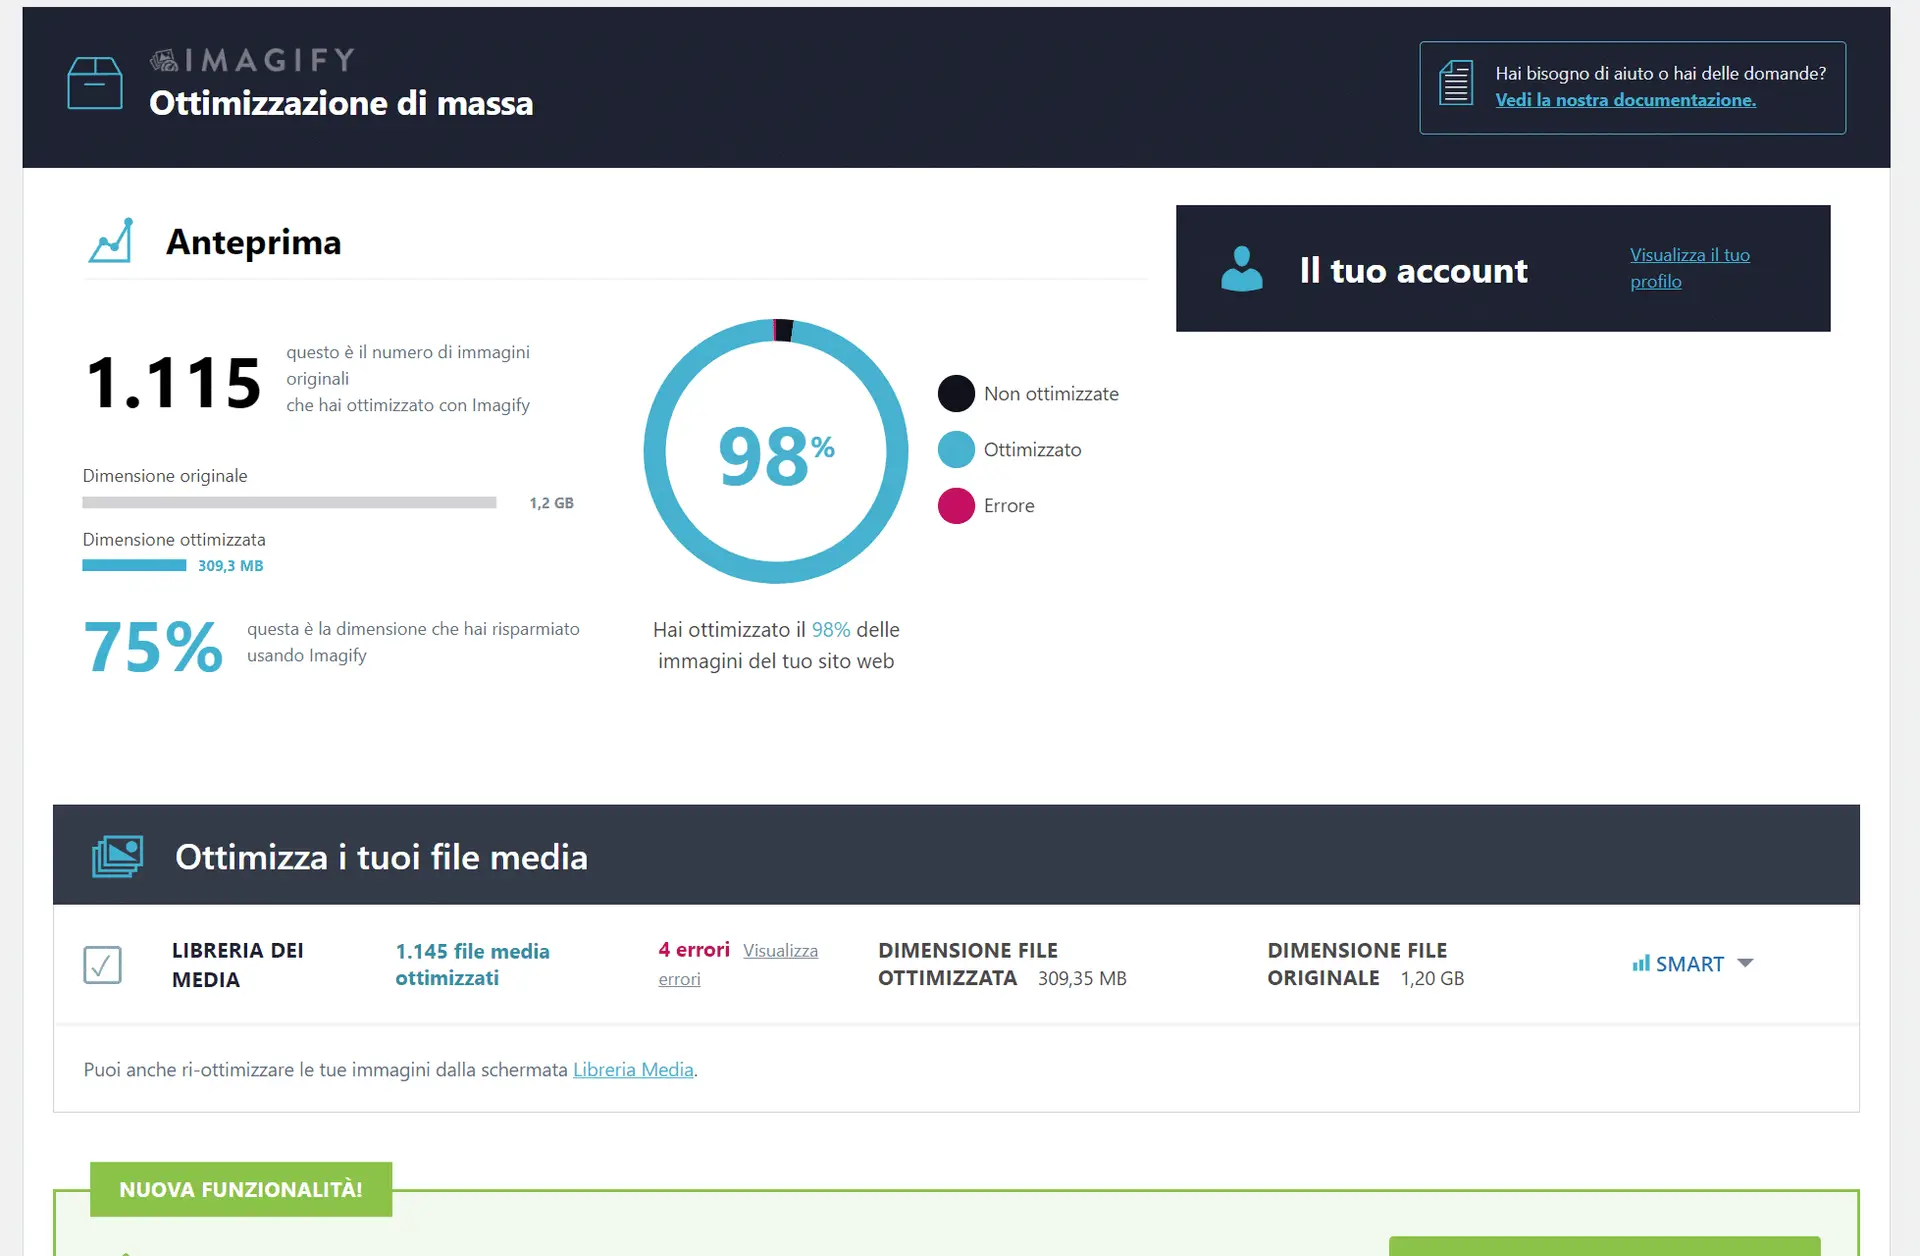Screen dimensions: 1920x1256
Task: Switch to the Libreria Media screen
Action: [x=633, y=1069]
